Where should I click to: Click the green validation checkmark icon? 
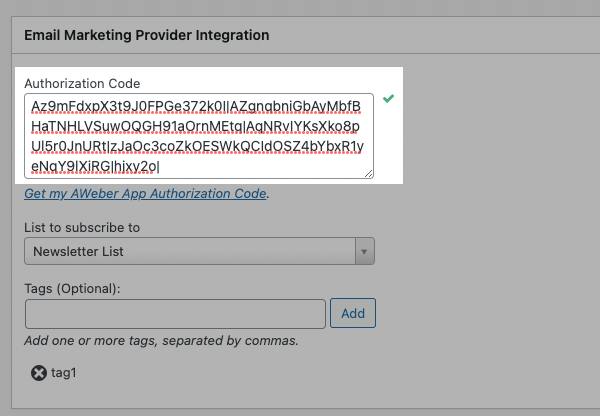point(388,100)
